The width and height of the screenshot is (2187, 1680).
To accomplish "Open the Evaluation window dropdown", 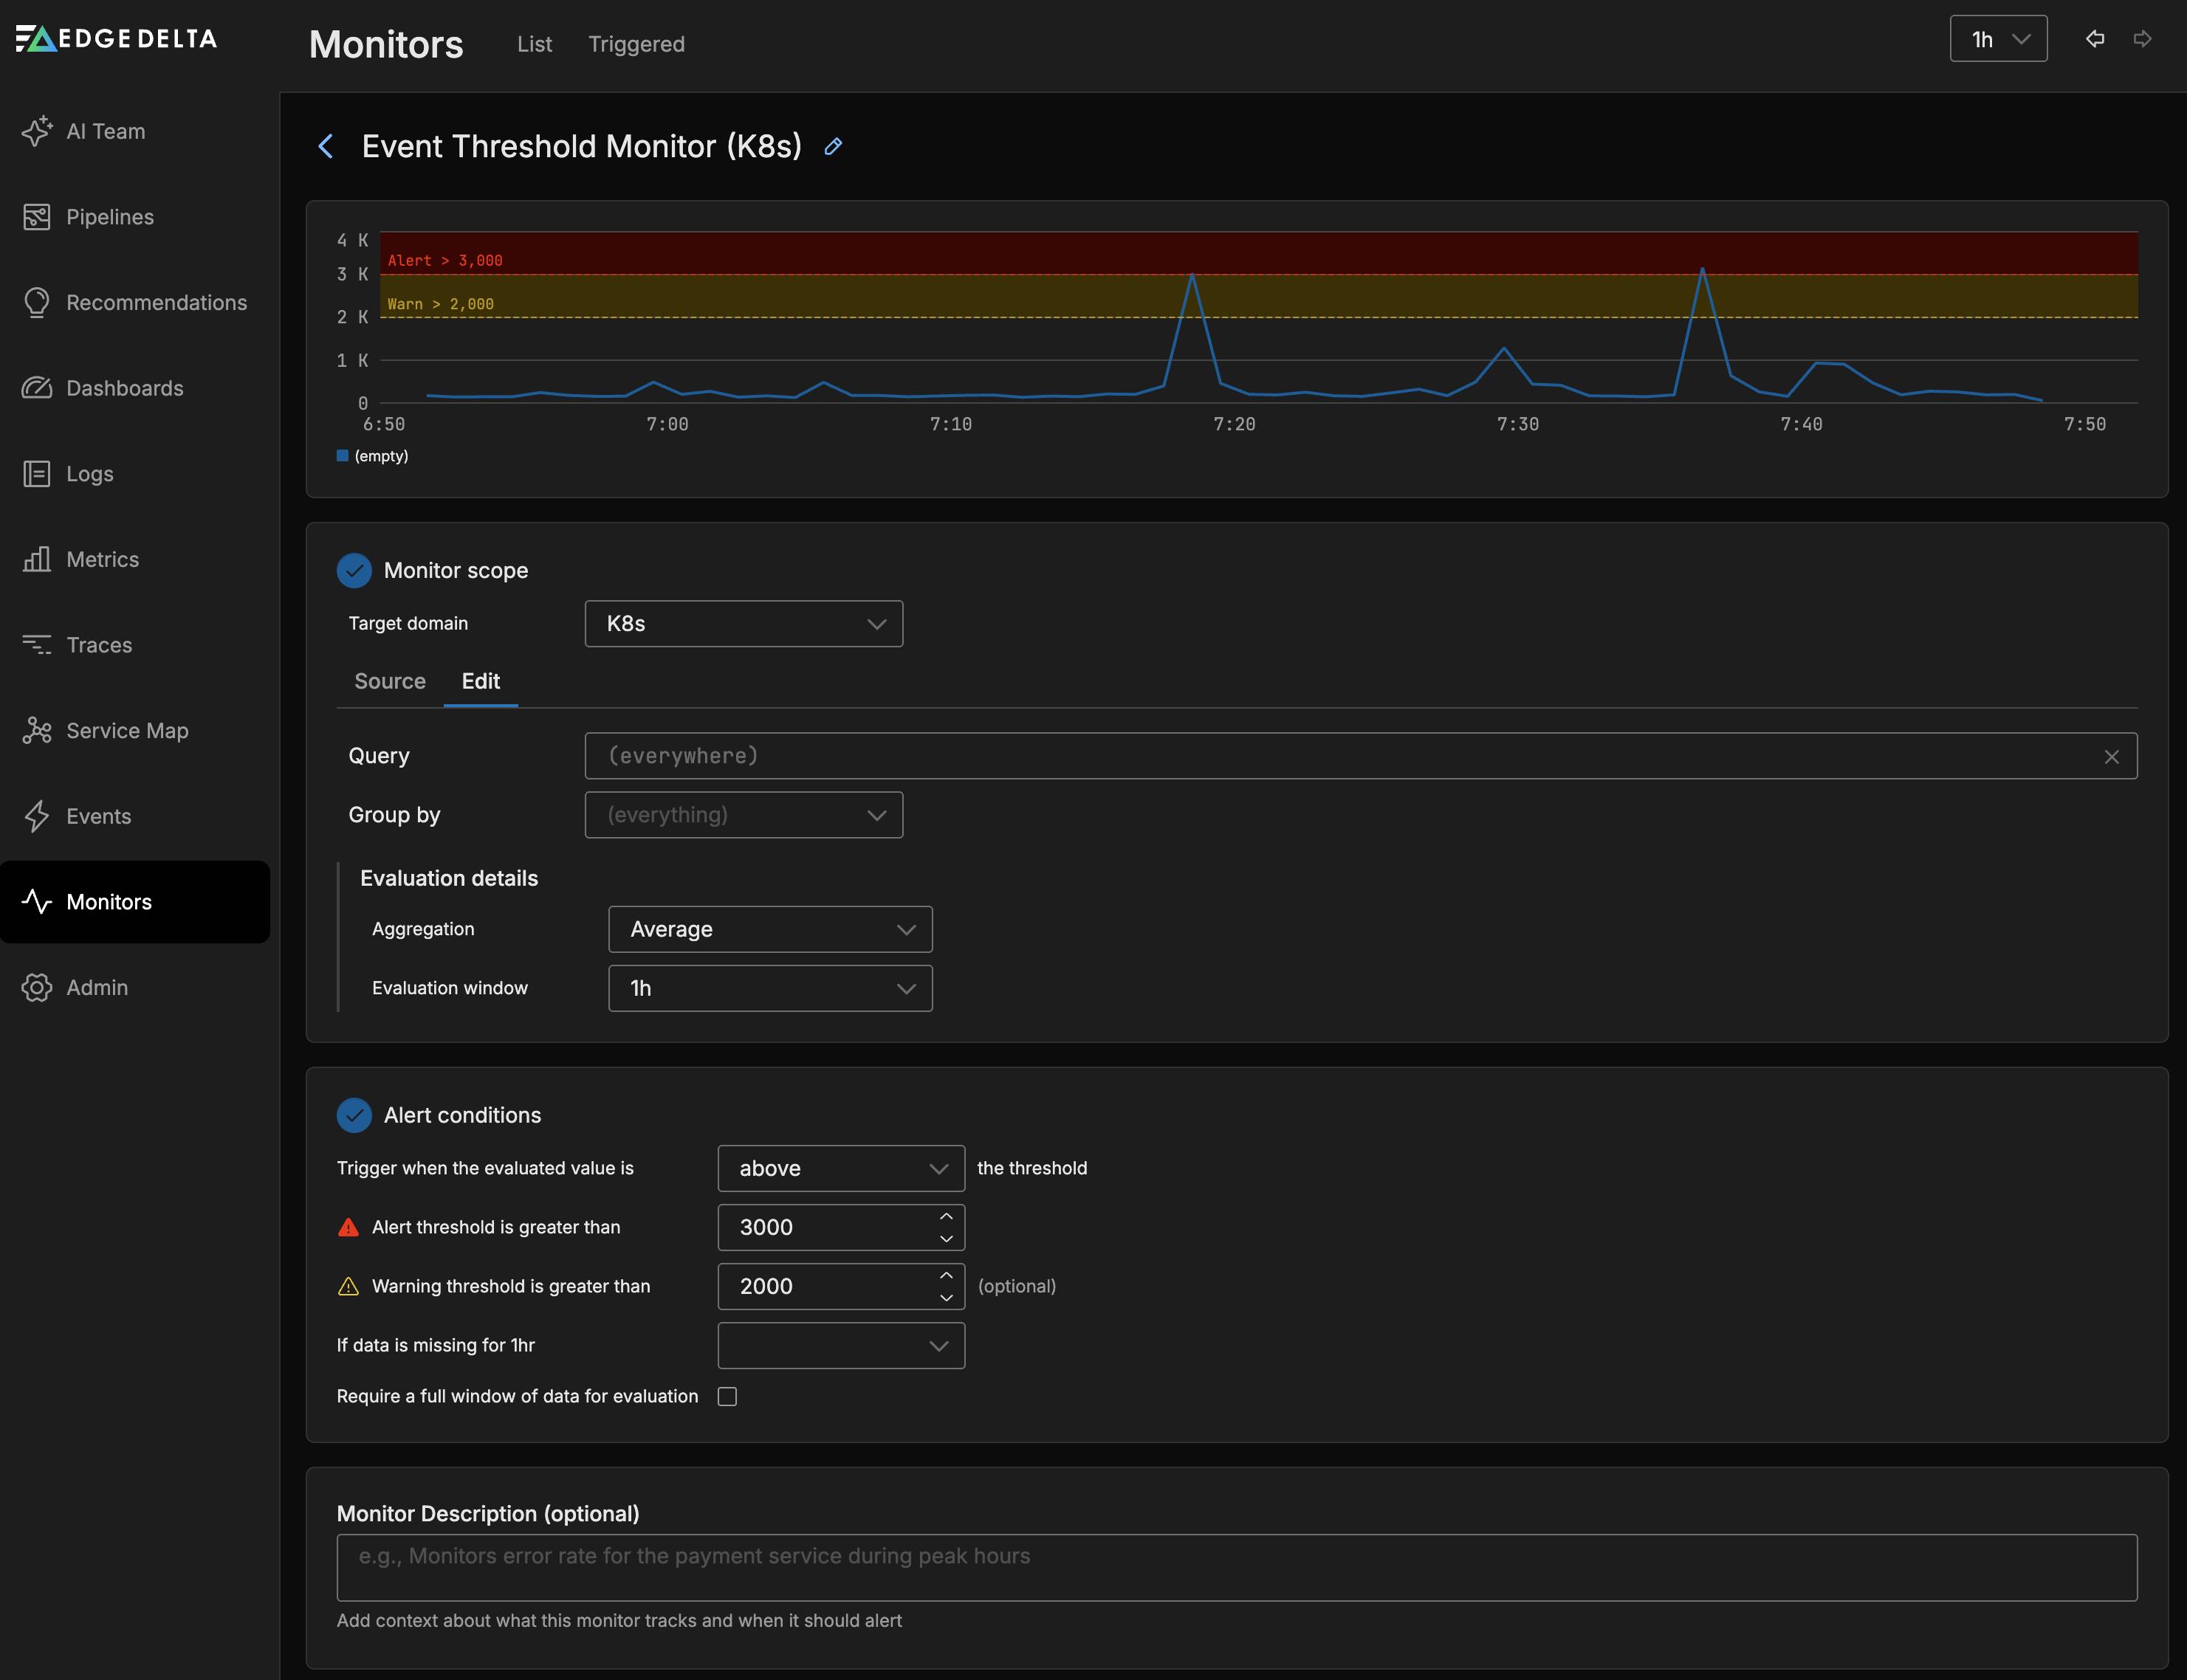I will pyautogui.click(x=769, y=988).
